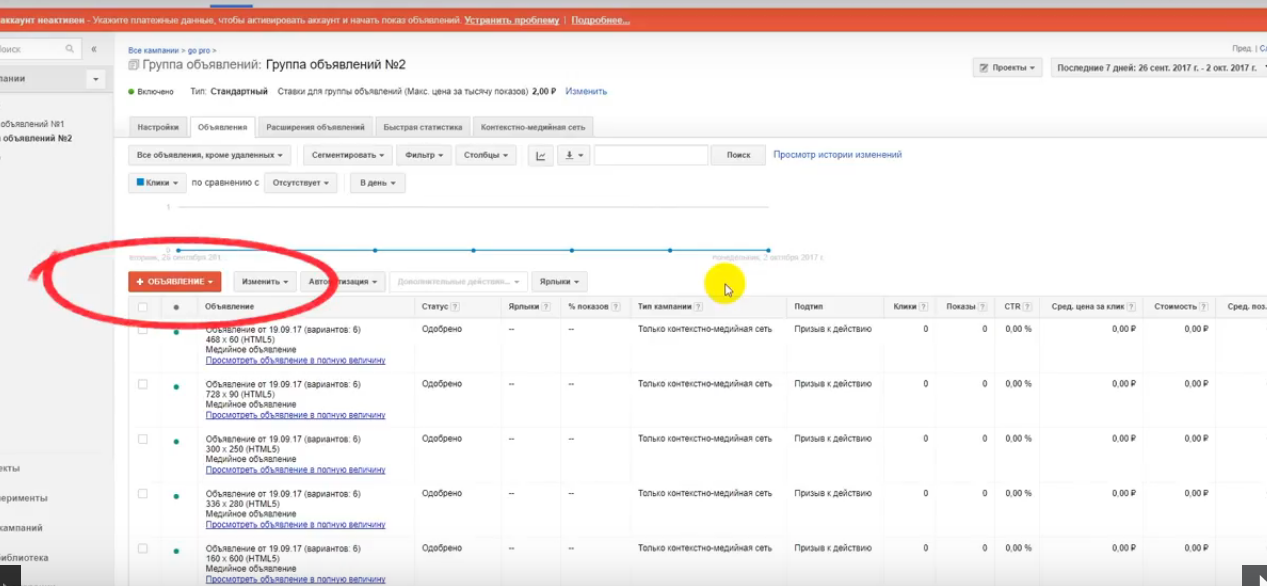Screen dimensions: 1267x586
Task: Open the blue Клики metric selector
Action: [x=157, y=183]
